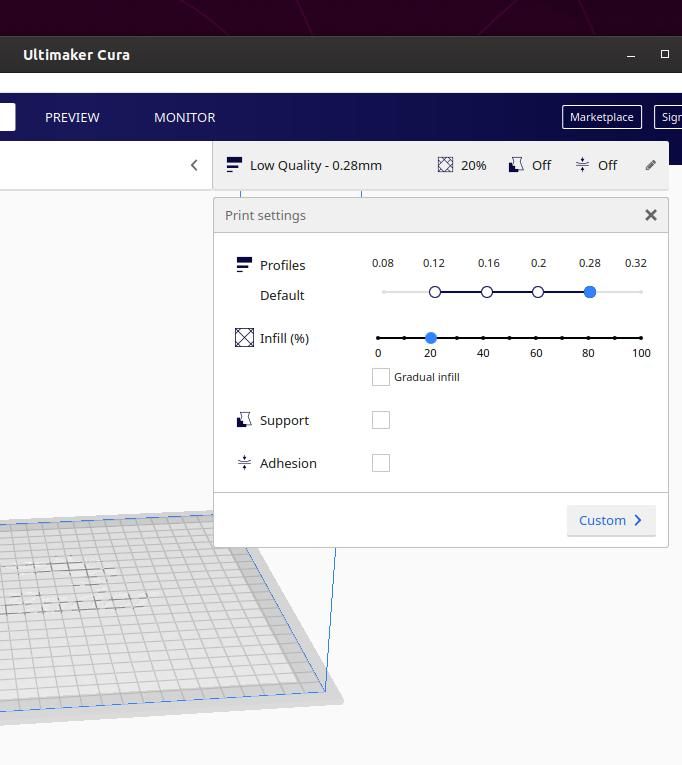Minimize the Ultimaker Cura window
This screenshot has height=765, width=682.
pos(631,55)
